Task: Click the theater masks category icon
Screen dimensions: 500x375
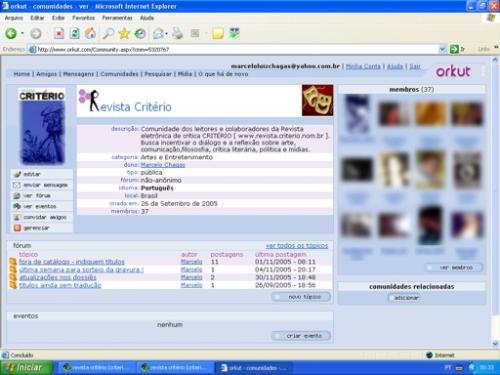Action: click(317, 100)
